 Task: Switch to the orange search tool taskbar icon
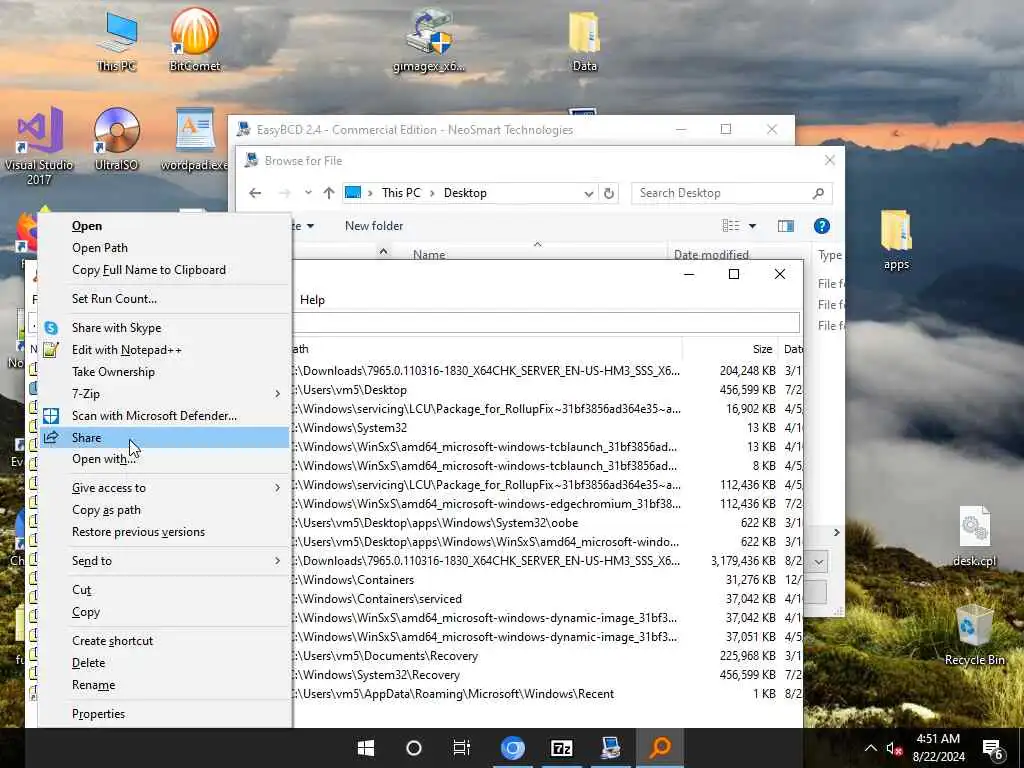coord(660,748)
